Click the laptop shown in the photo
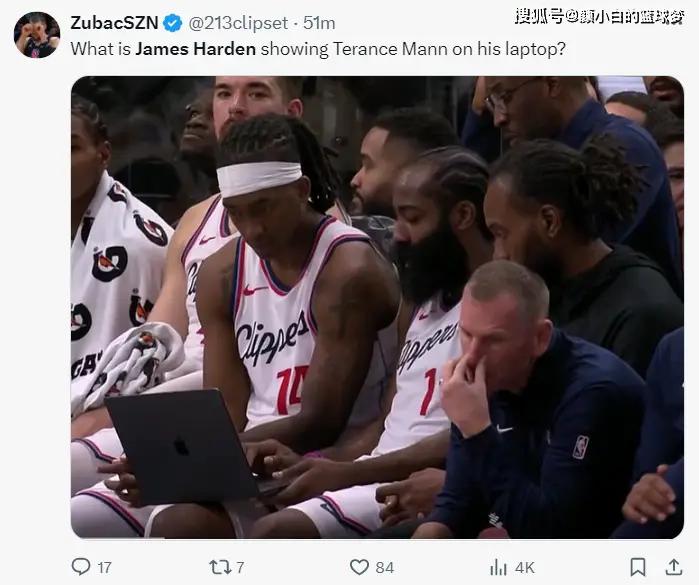 183,446
